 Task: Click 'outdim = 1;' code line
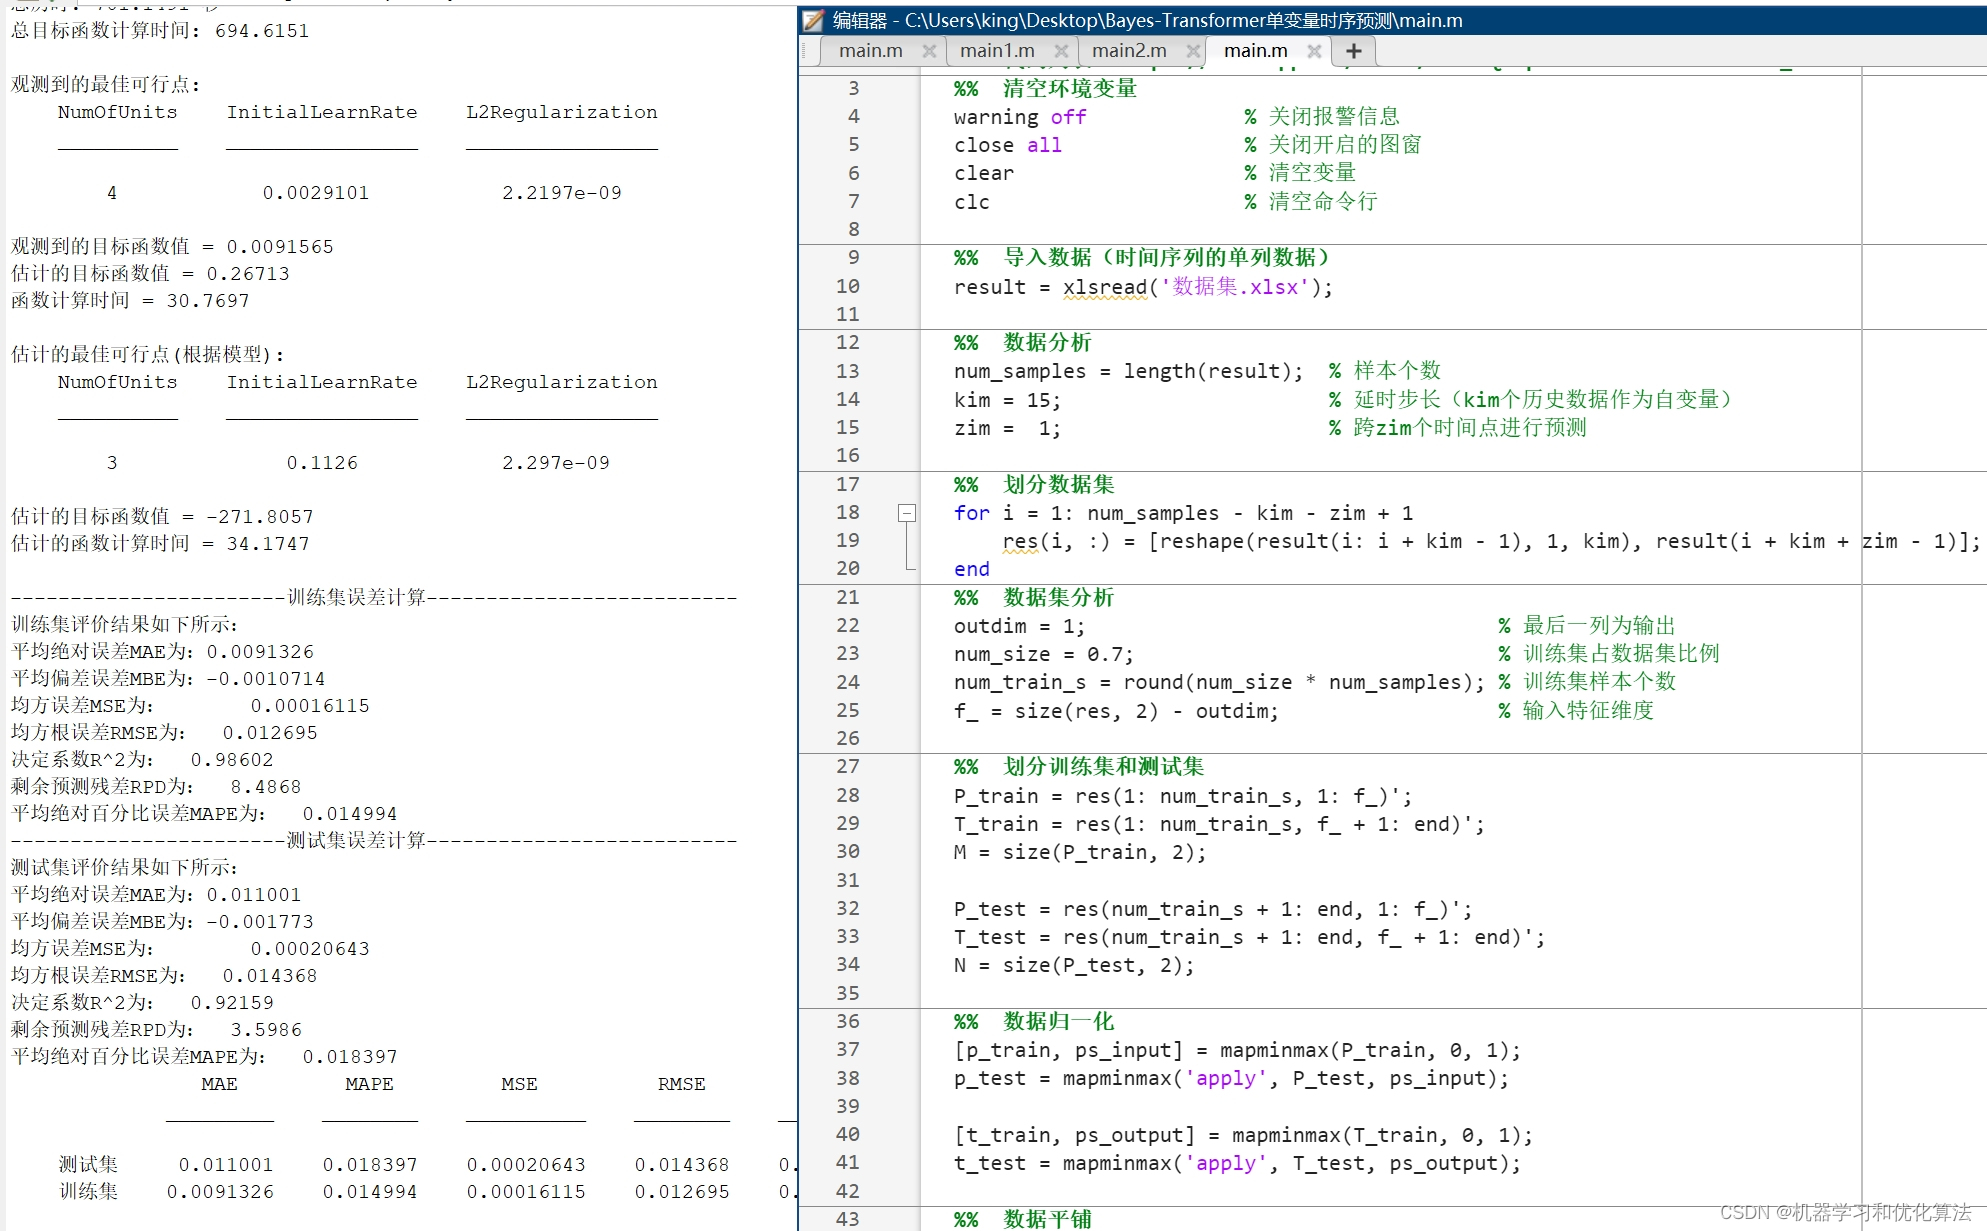point(1019,627)
